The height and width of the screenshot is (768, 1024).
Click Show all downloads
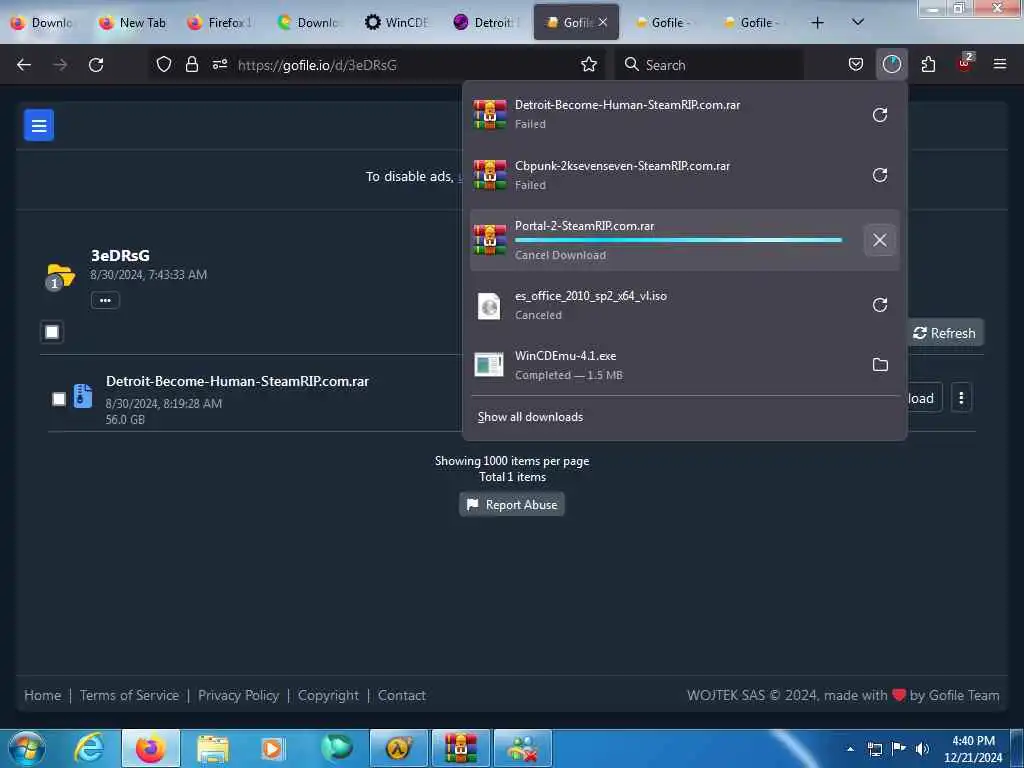coord(530,417)
